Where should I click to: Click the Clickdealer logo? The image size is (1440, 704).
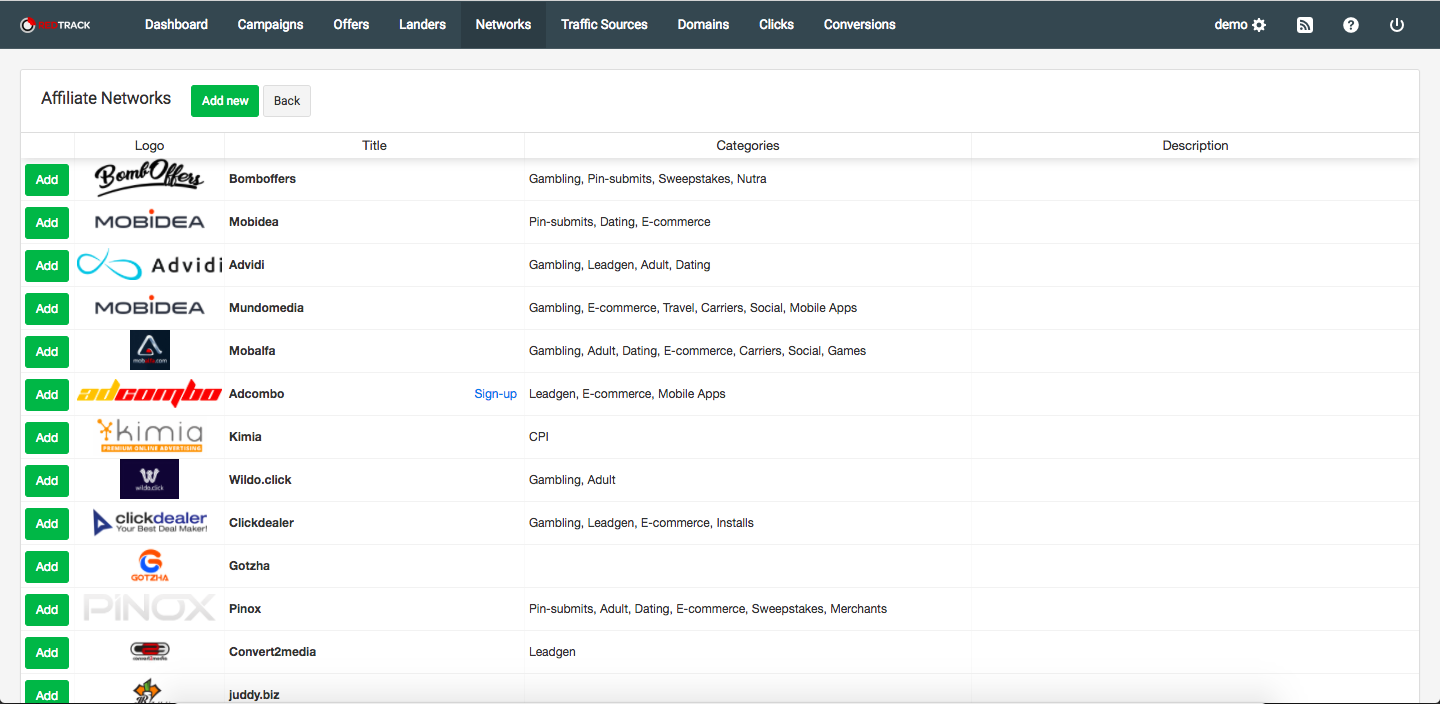[149, 522]
